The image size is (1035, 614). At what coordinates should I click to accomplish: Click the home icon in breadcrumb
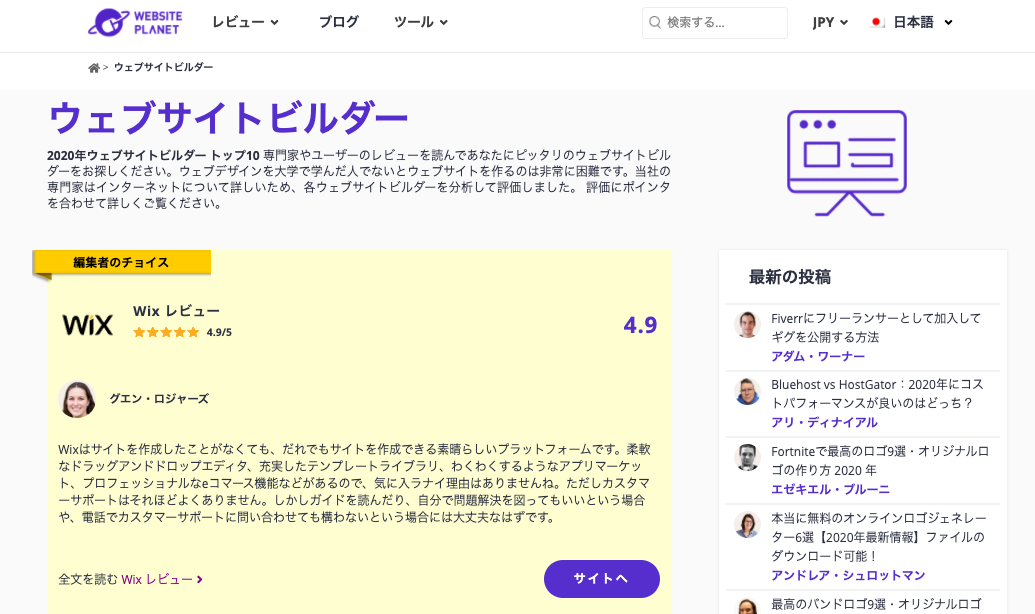tap(94, 68)
